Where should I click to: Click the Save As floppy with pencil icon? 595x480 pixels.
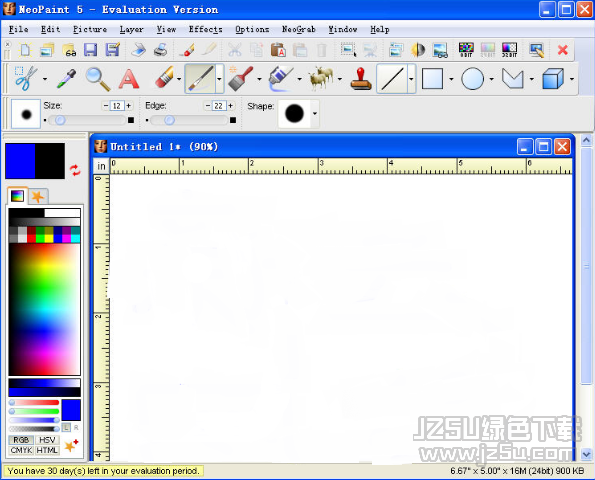click(x=113, y=50)
